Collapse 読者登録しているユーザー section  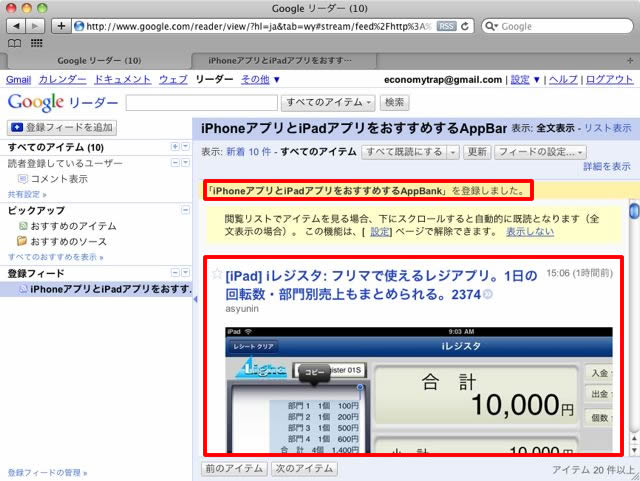[x=175, y=163]
